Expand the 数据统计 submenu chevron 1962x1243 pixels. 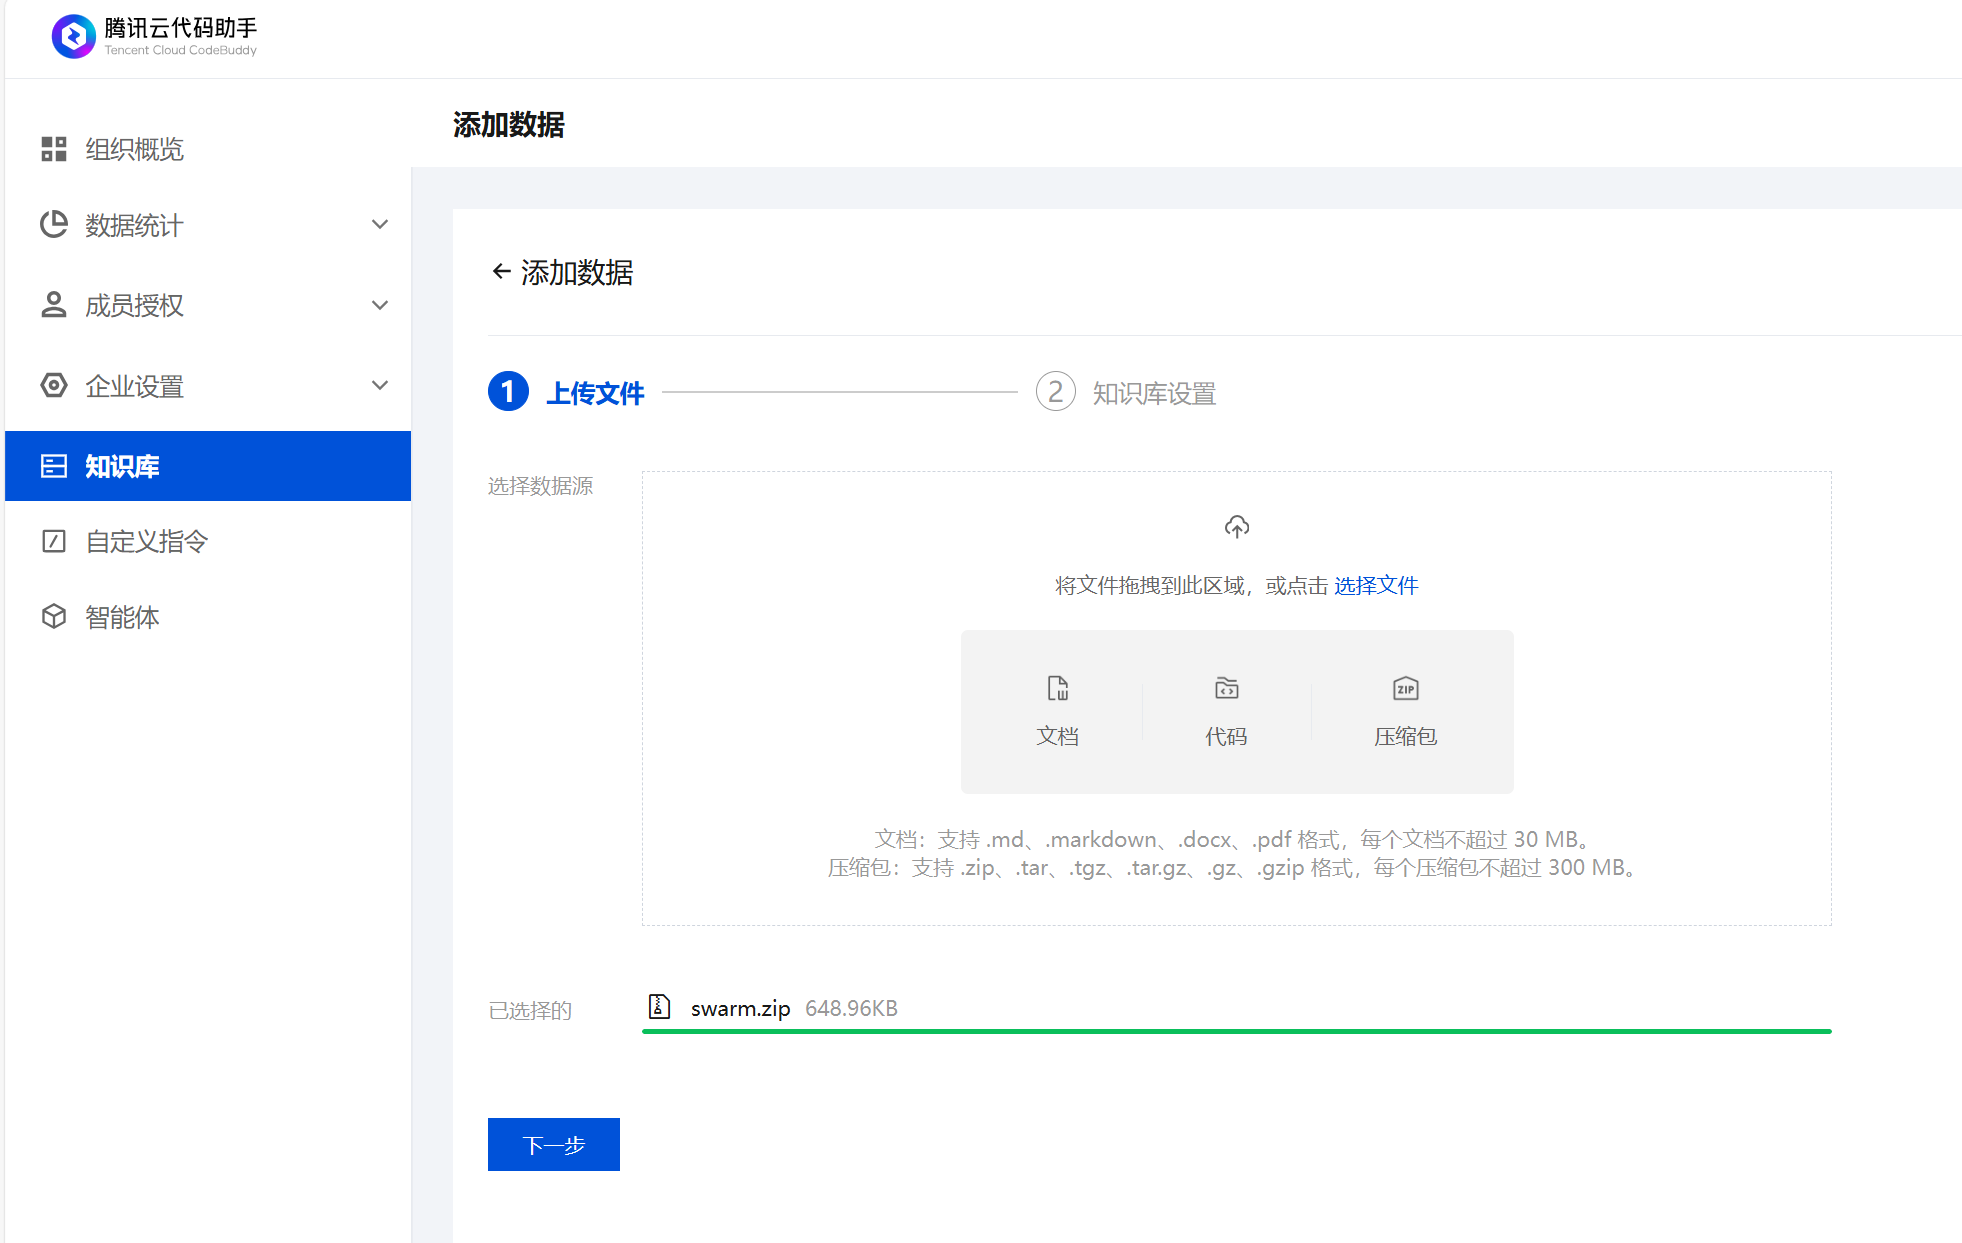[380, 225]
